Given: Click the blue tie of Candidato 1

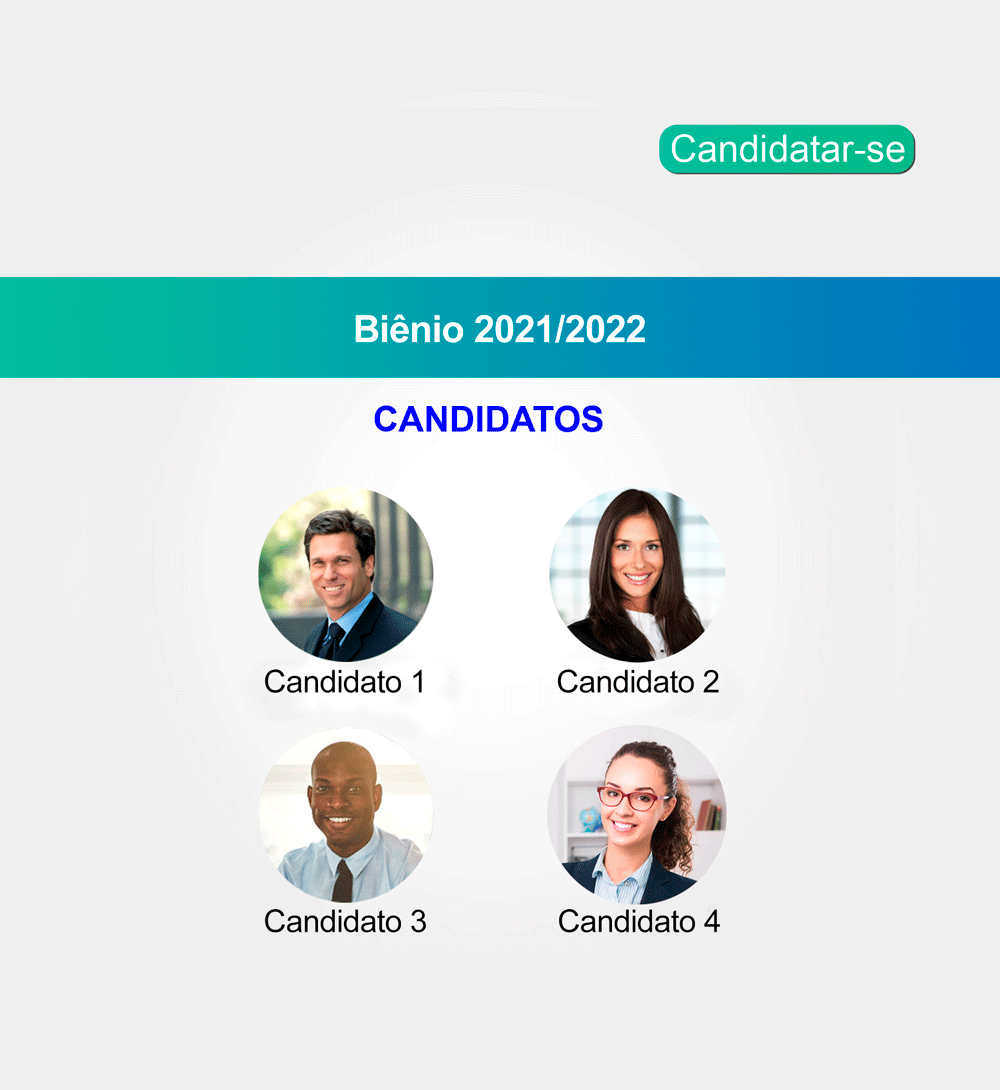Looking at the screenshot, I should pos(331,641).
